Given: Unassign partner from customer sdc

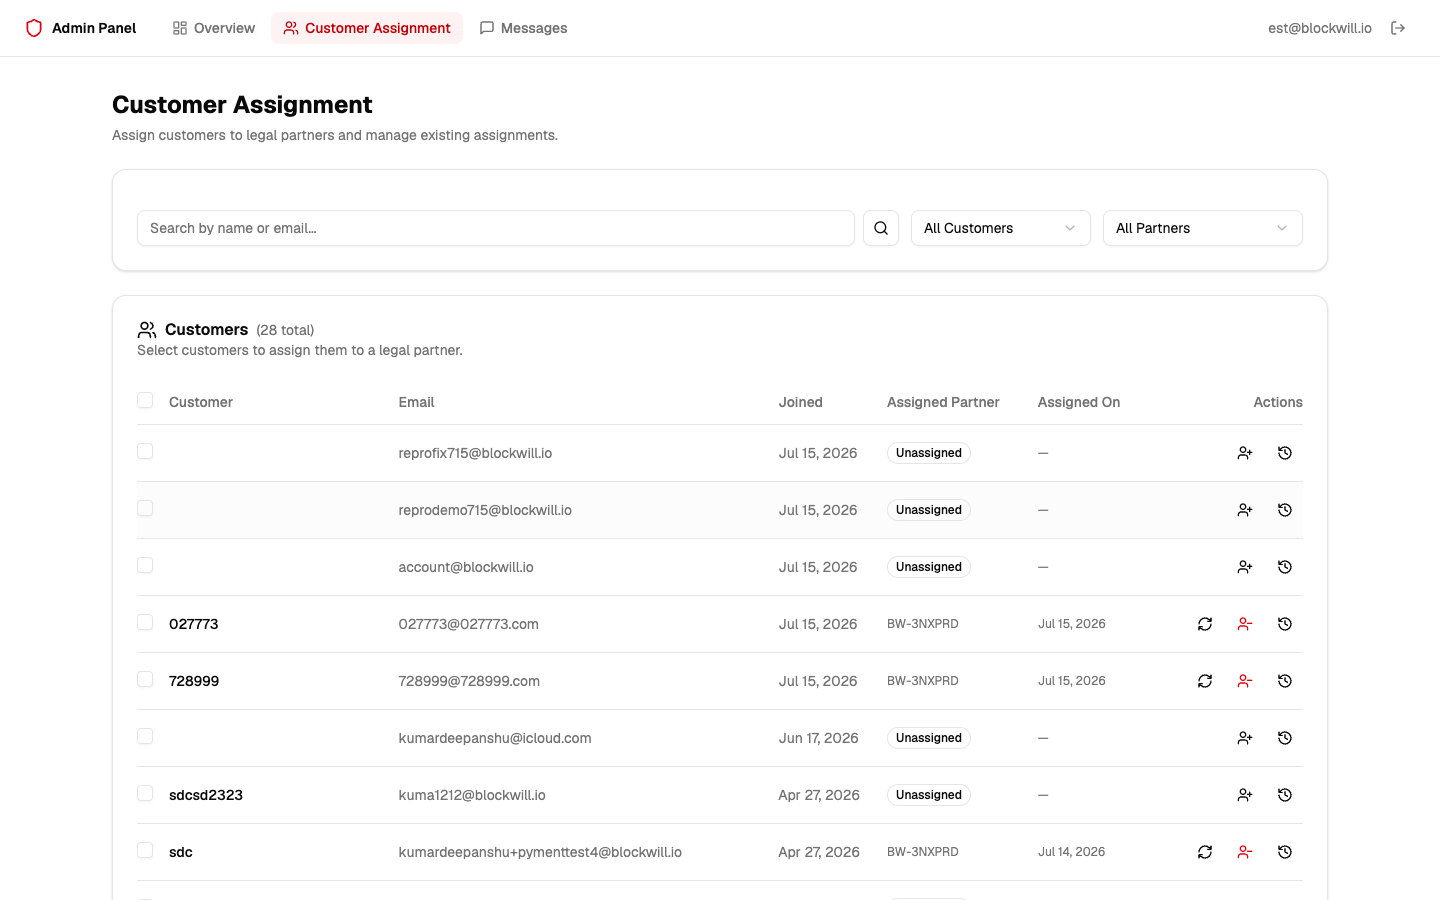Looking at the screenshot, I should (x=1245, y=852).
